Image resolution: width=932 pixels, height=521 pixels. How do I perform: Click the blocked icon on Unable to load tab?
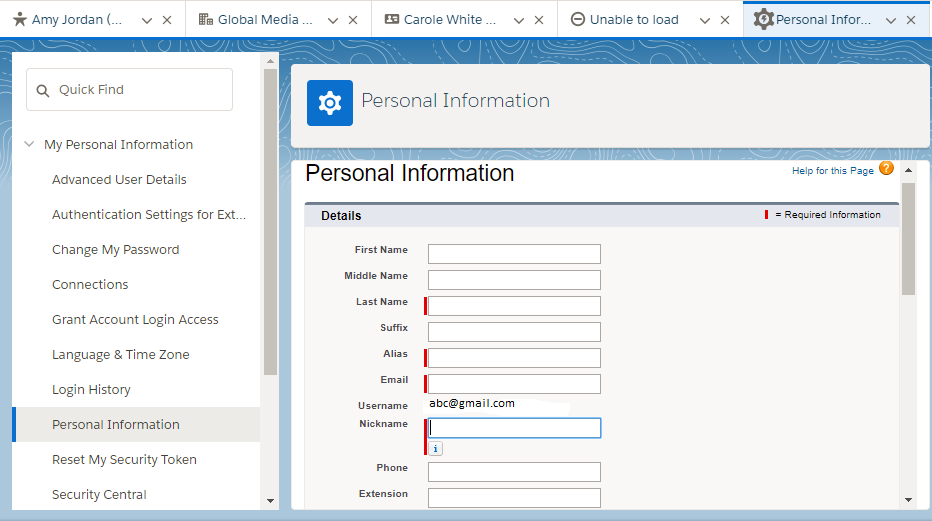point(578,19)
